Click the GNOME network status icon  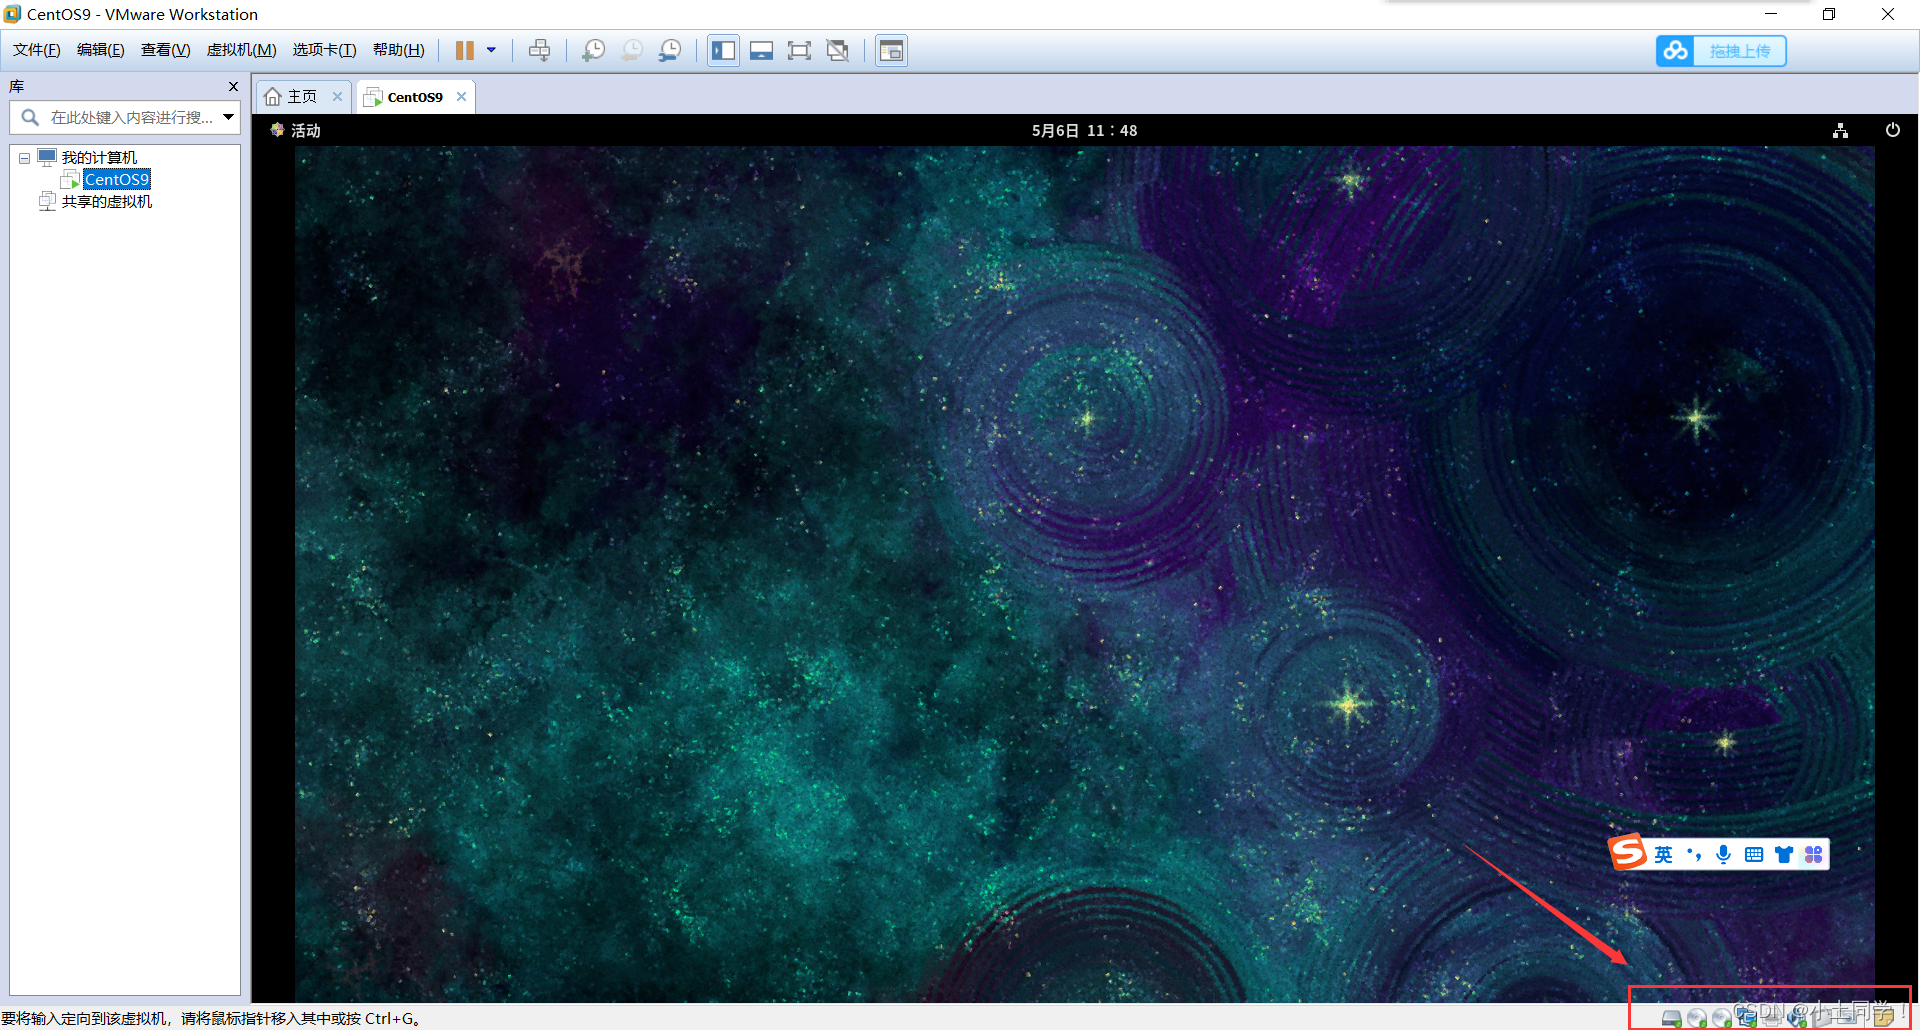pos(1840,130)
